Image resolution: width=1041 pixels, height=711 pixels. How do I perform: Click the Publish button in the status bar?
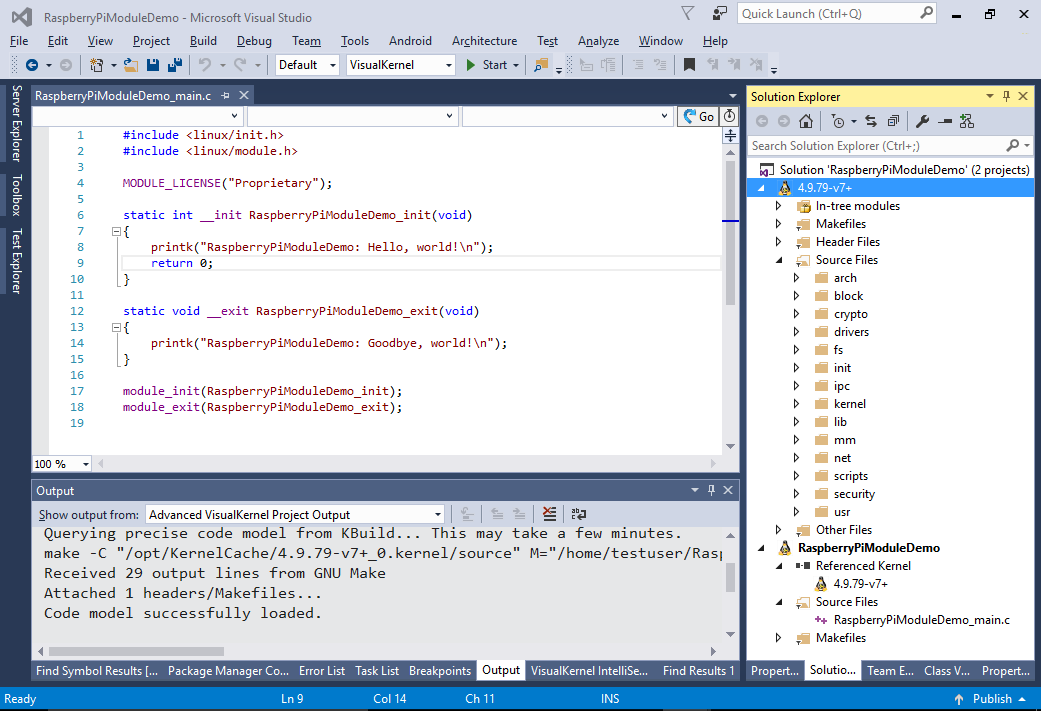989,698
